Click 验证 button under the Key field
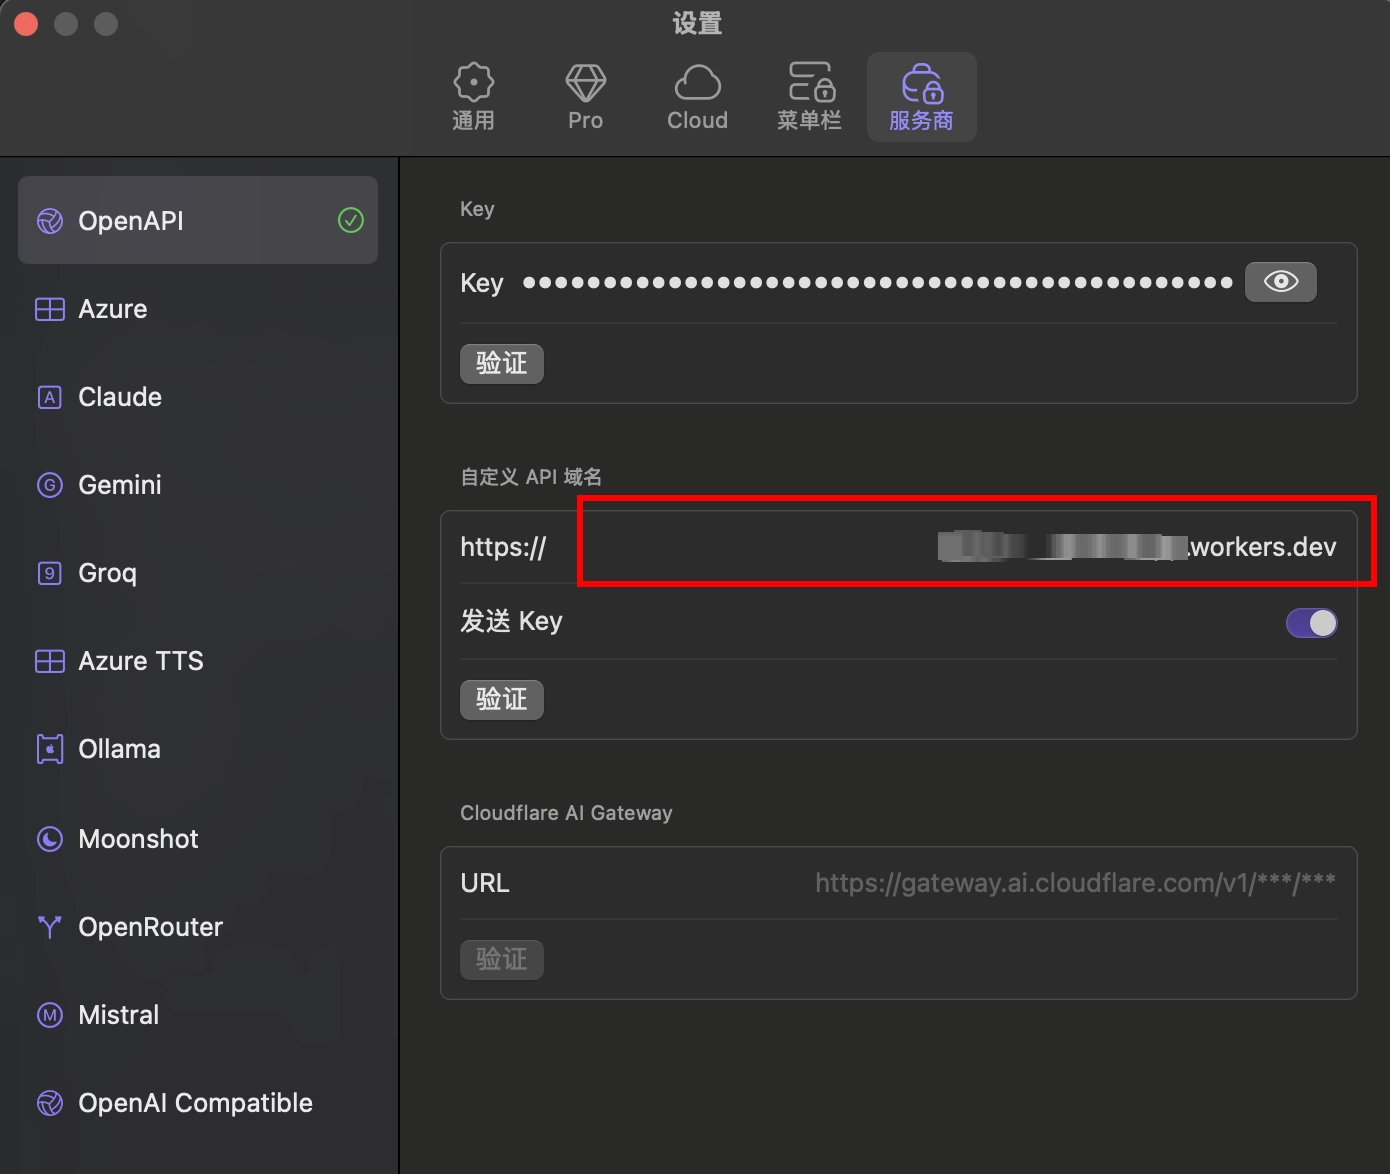The image size is (1390, 1174). click(x=502, y=363)
